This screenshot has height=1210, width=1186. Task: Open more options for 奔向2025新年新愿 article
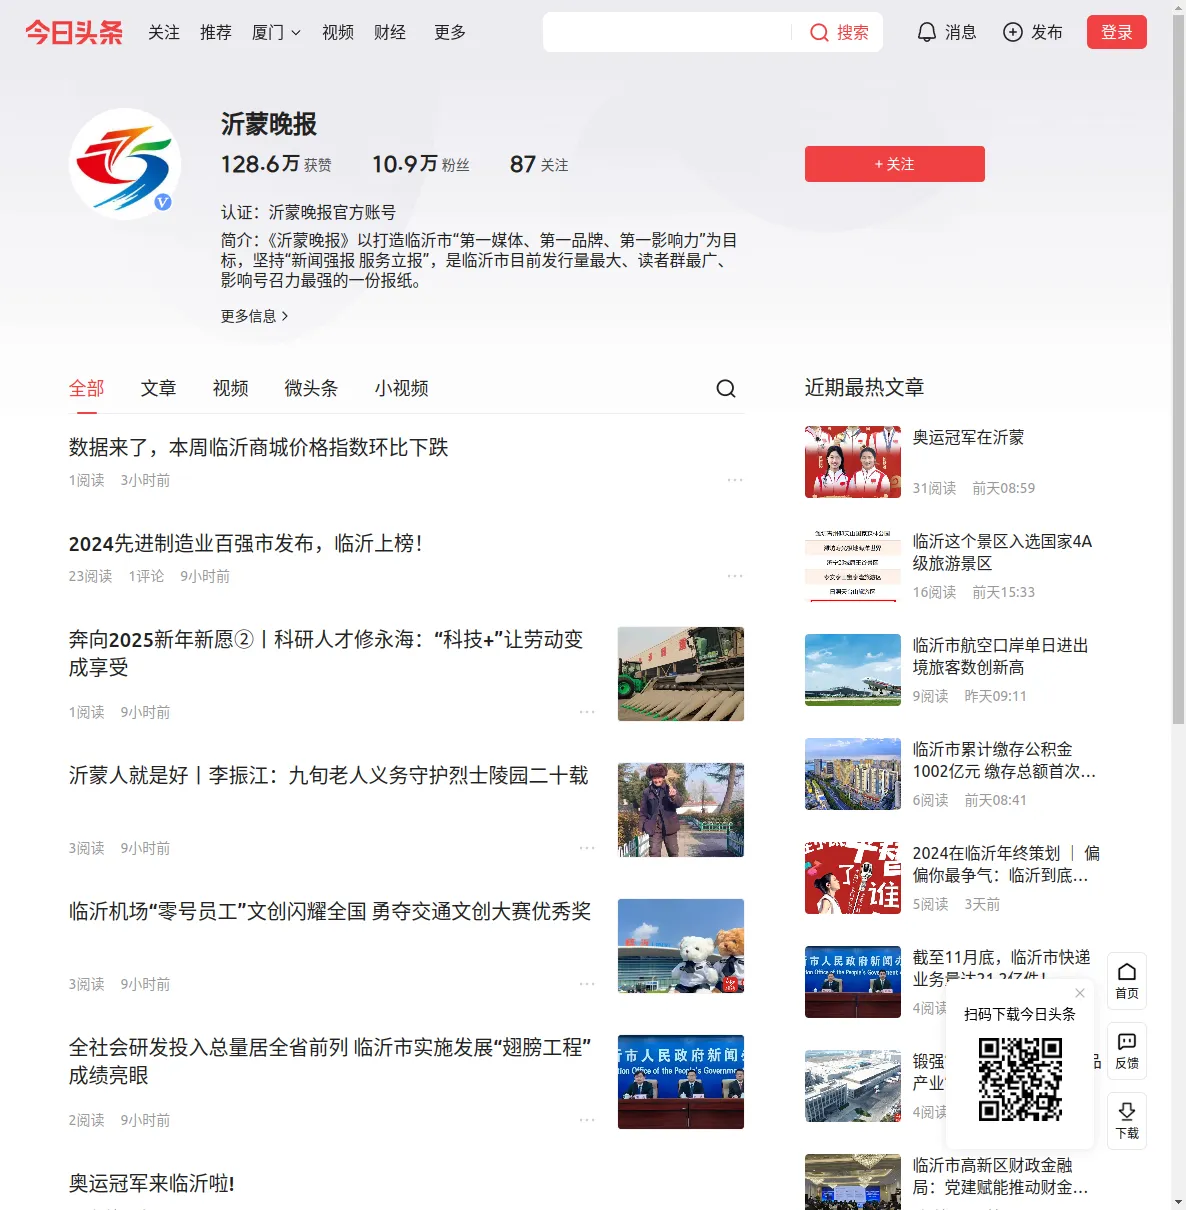[x=587, y=712]
